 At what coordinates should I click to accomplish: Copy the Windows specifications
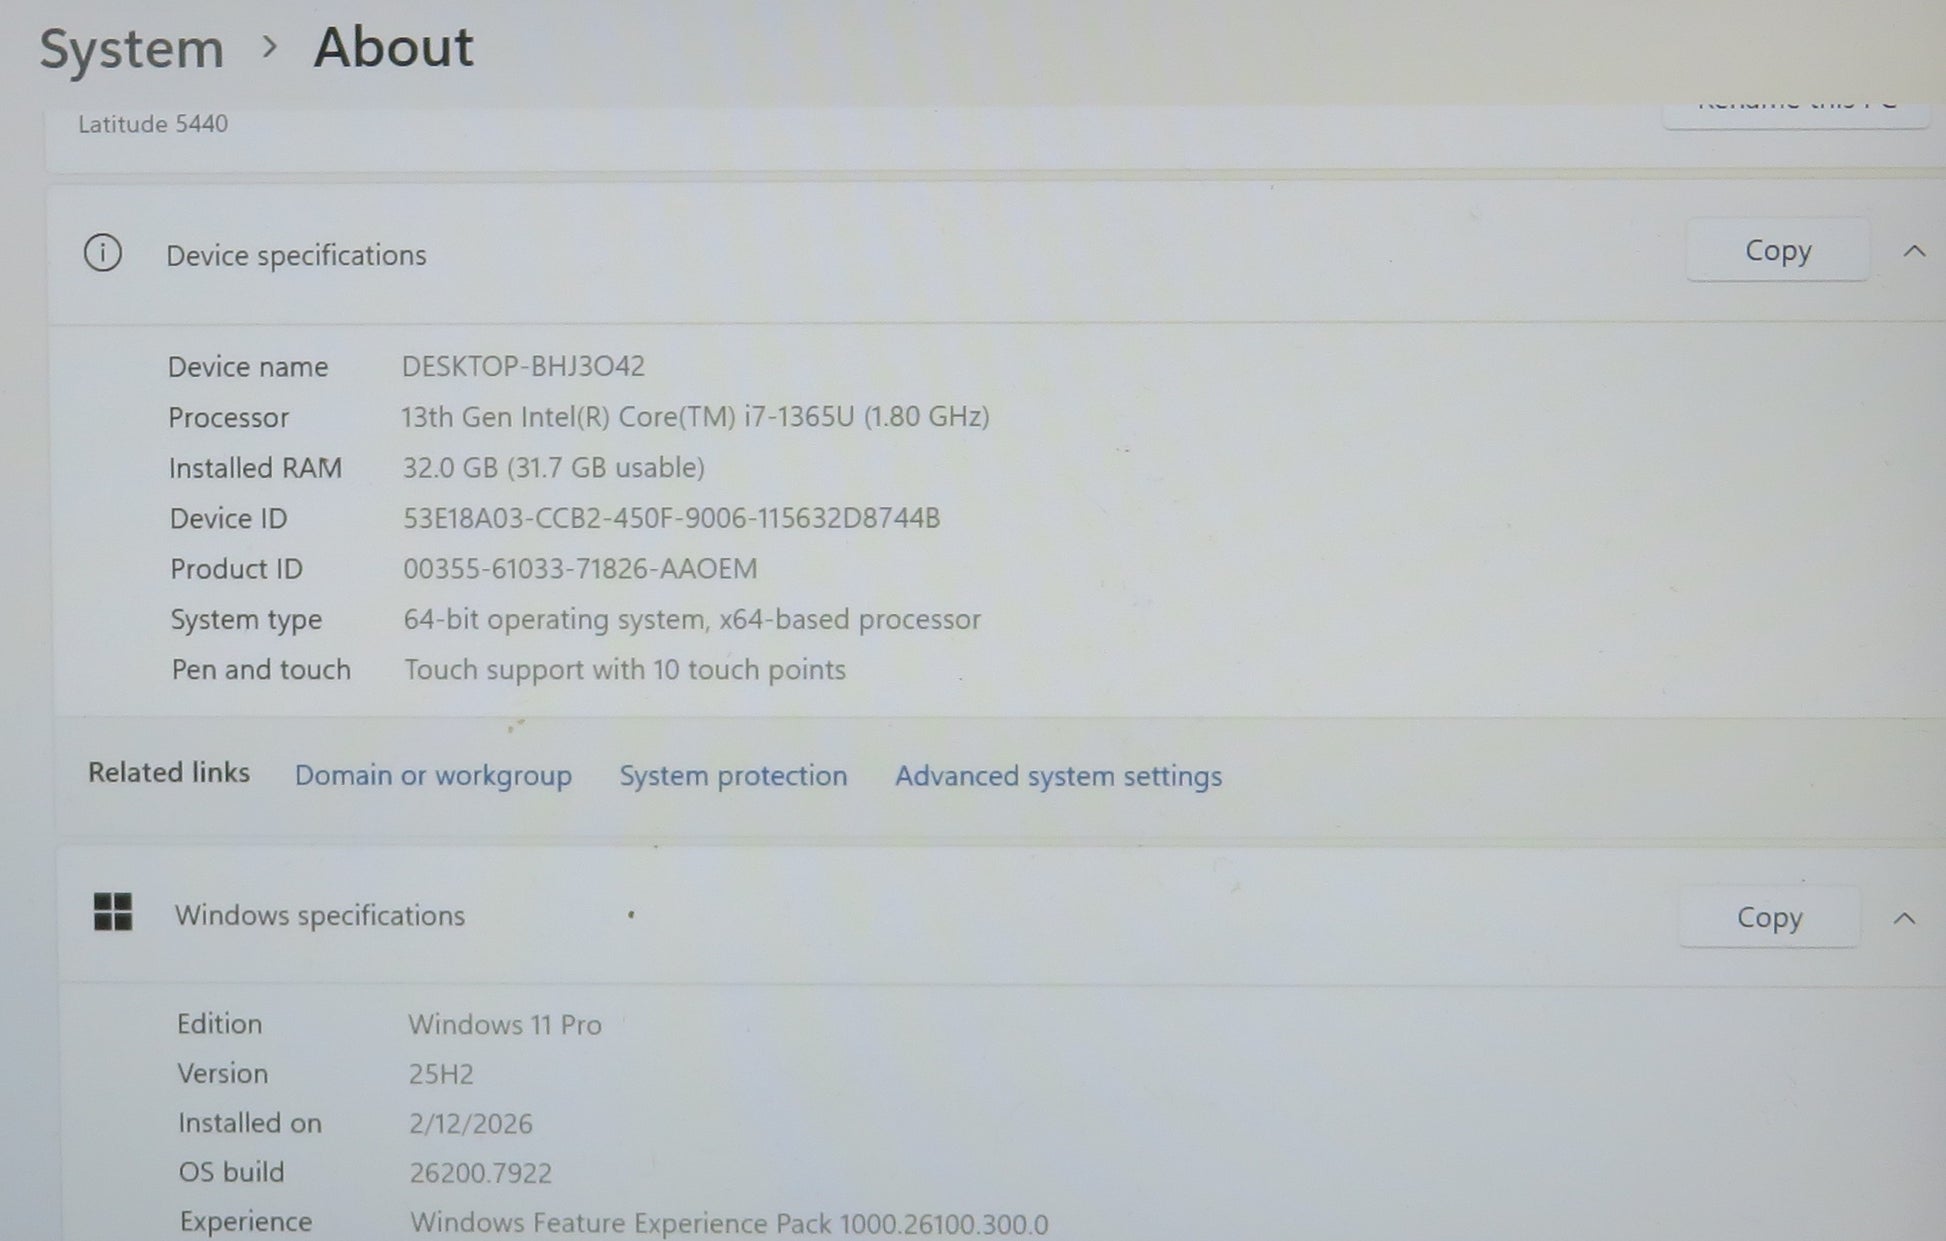pos(1768,917)
